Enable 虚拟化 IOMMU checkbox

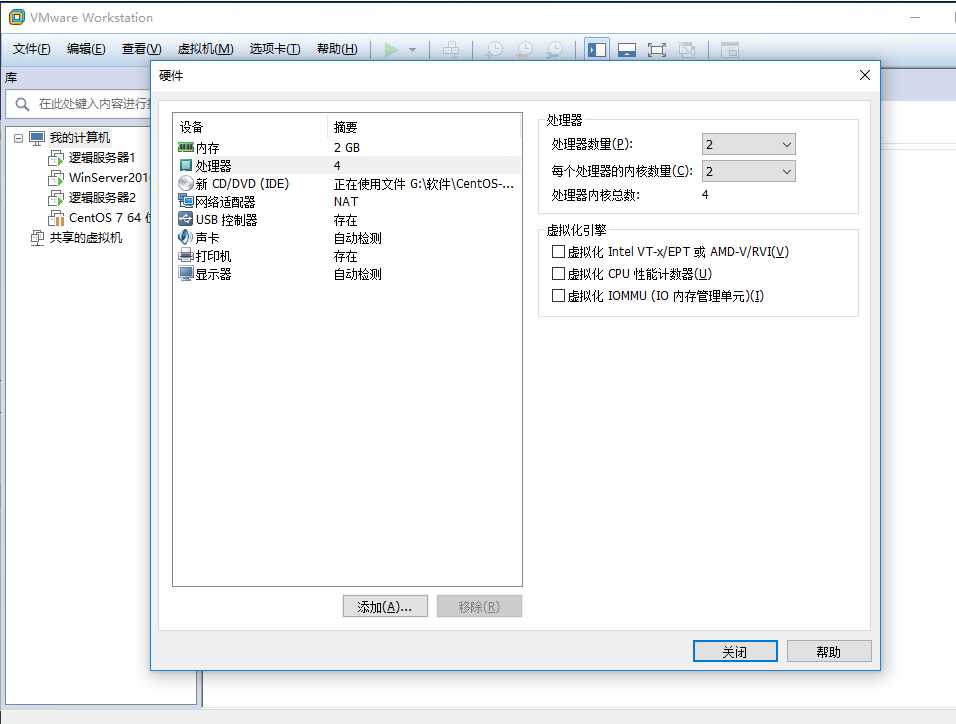click(558, 296)
